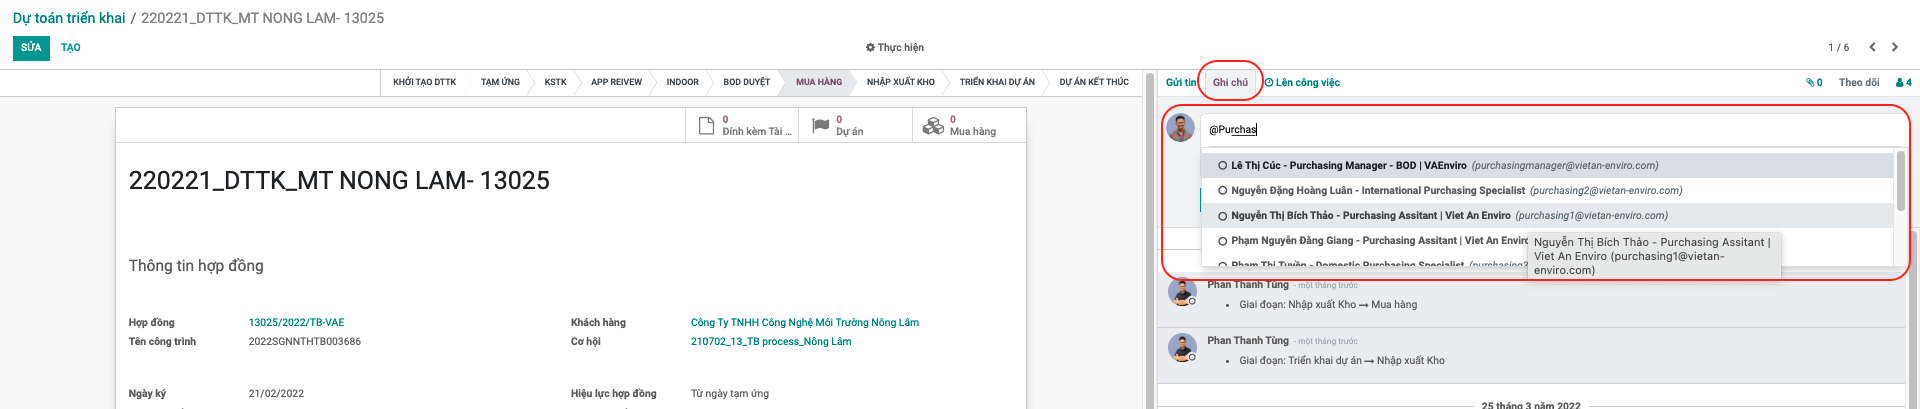Click Phan Thanh Tùng avatar, Mua hàng message
The image size is (1920, 409).
[x=1183, y=292]
